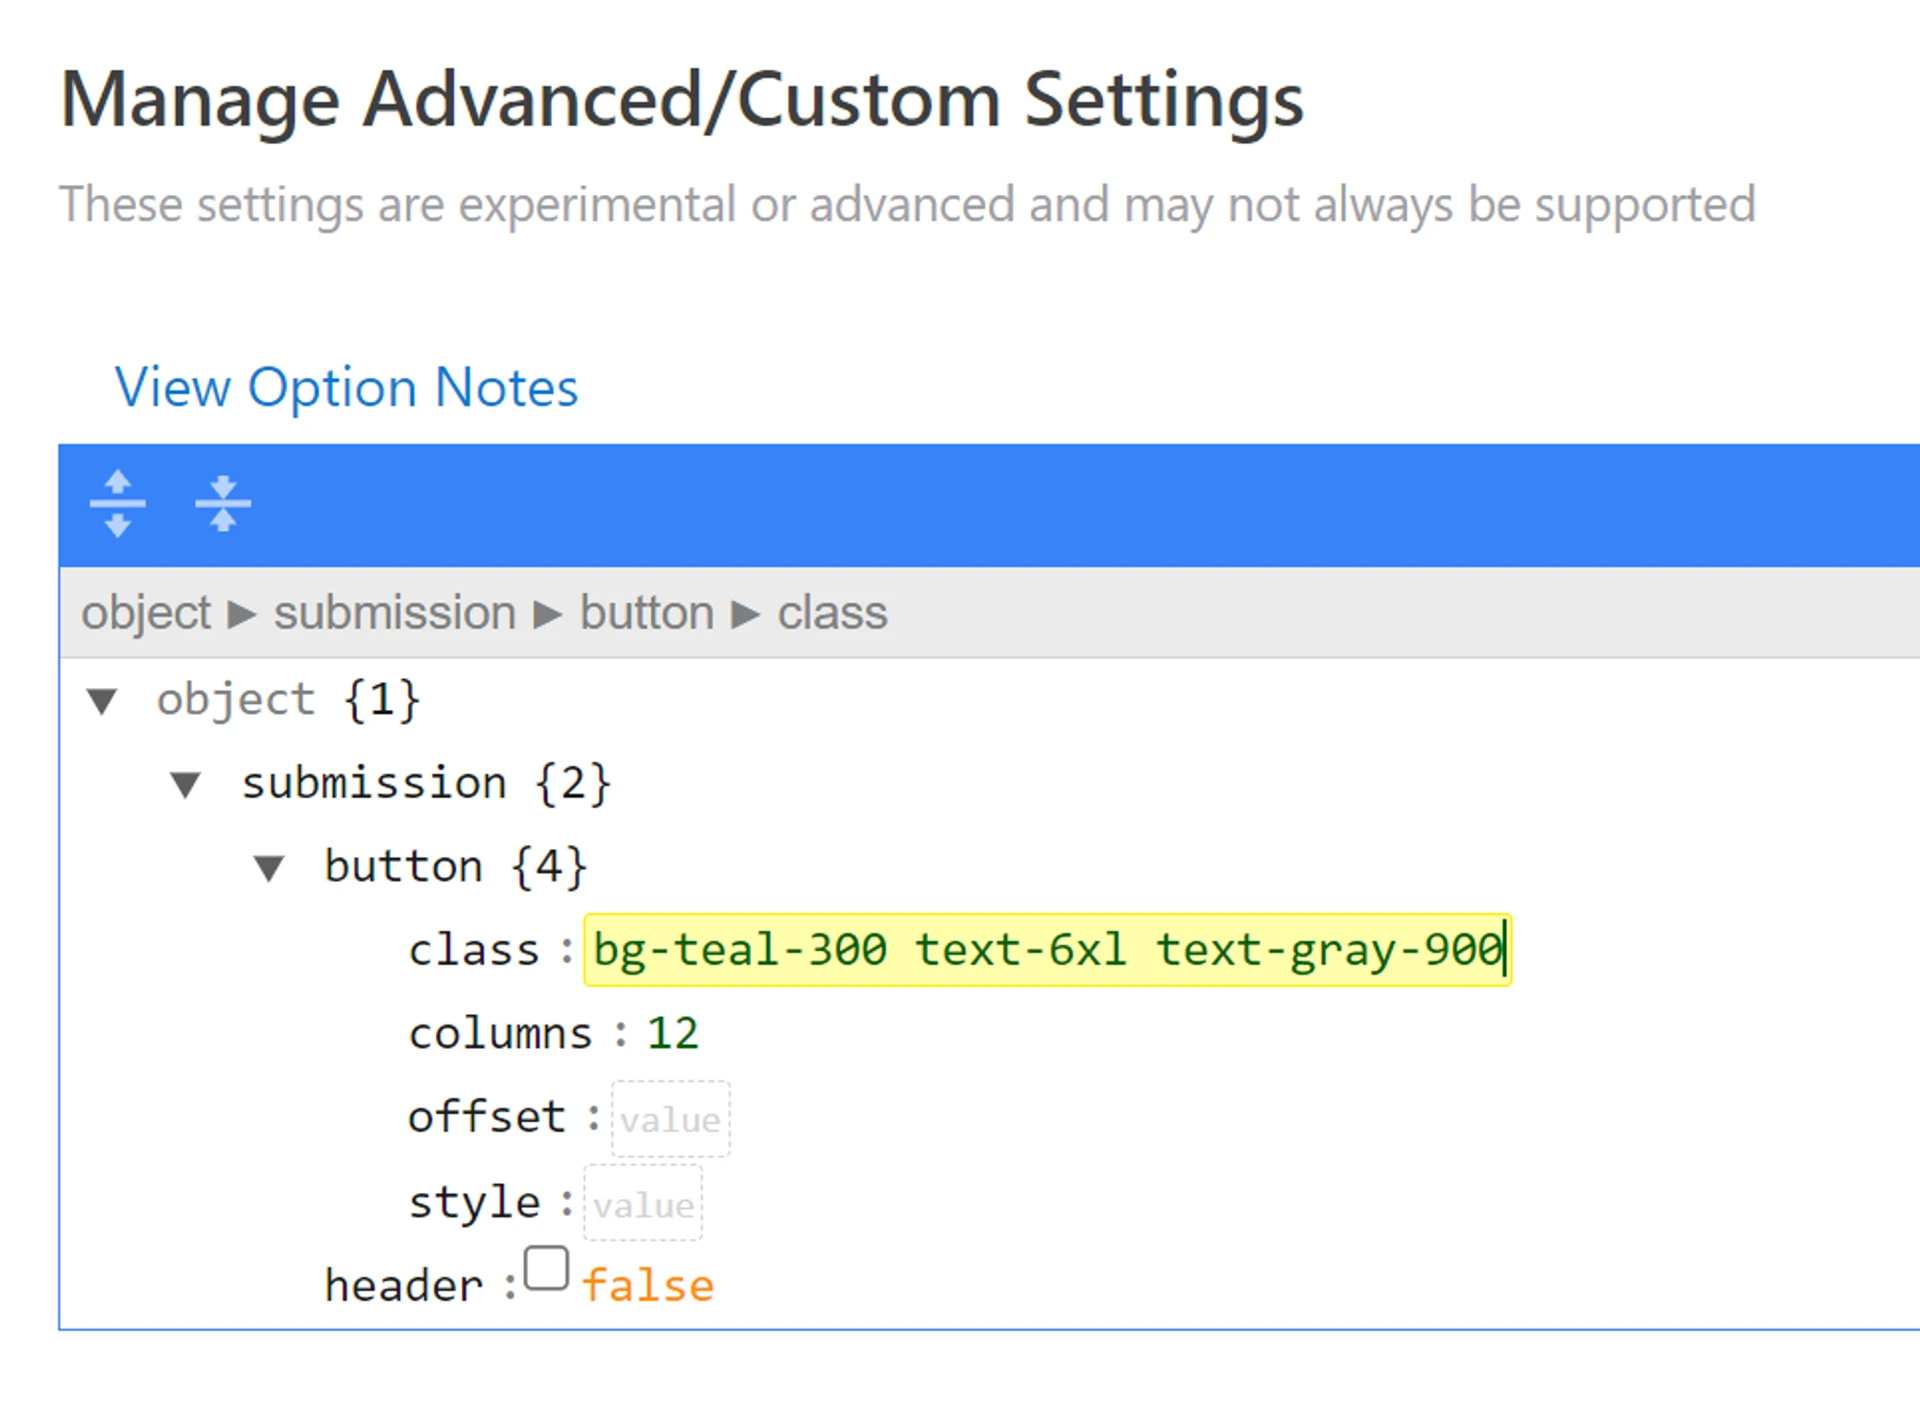Click the collapse all fields icon
1920x1418 pixels.
point(222,503)
